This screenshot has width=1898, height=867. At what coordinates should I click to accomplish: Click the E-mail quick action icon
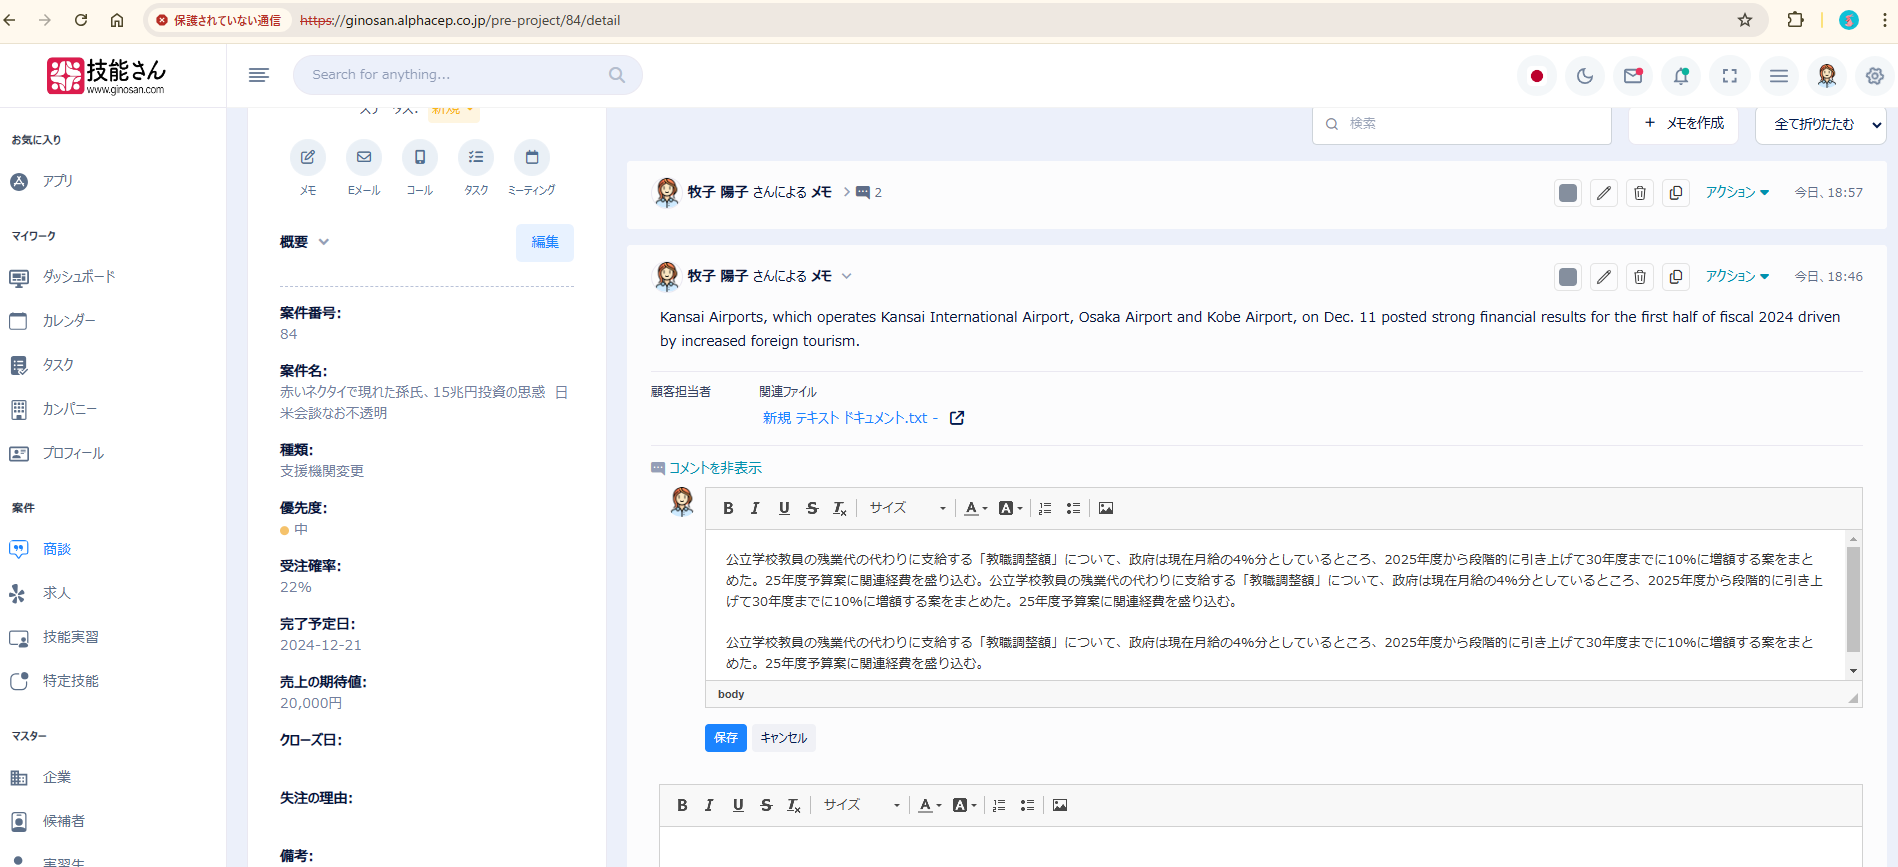(x=364, y=158)
